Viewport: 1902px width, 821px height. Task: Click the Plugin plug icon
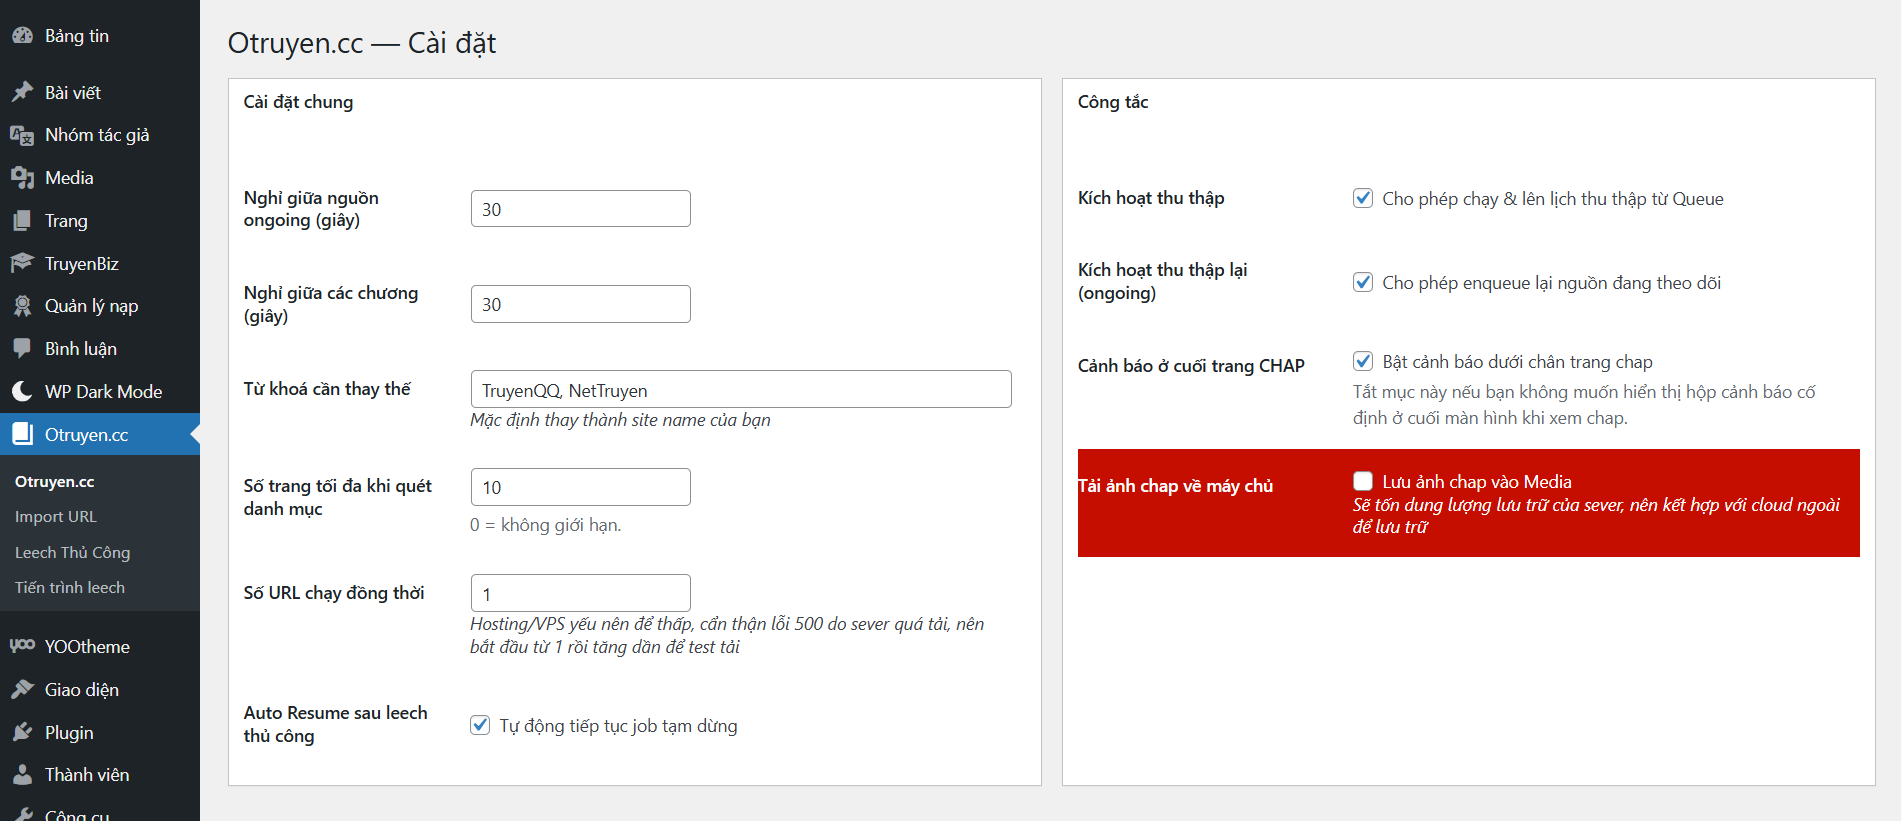pyautogui.click(x=22, y=732)
